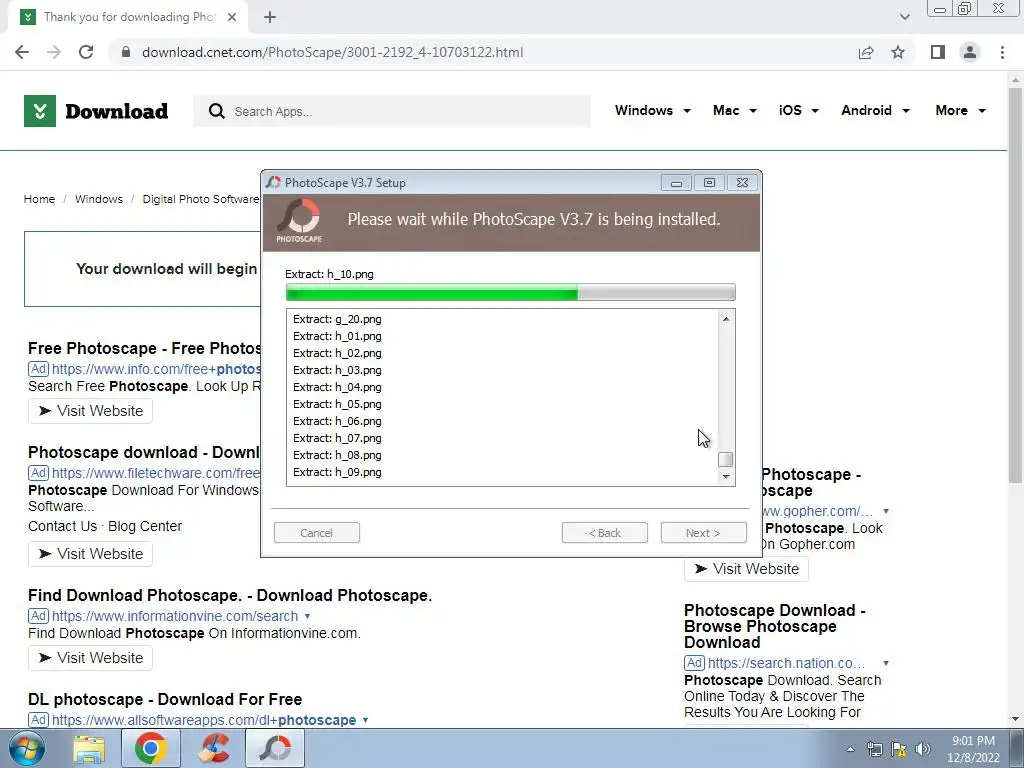
Task: Focus the Search Apps field
Action: tap(392, 111)
